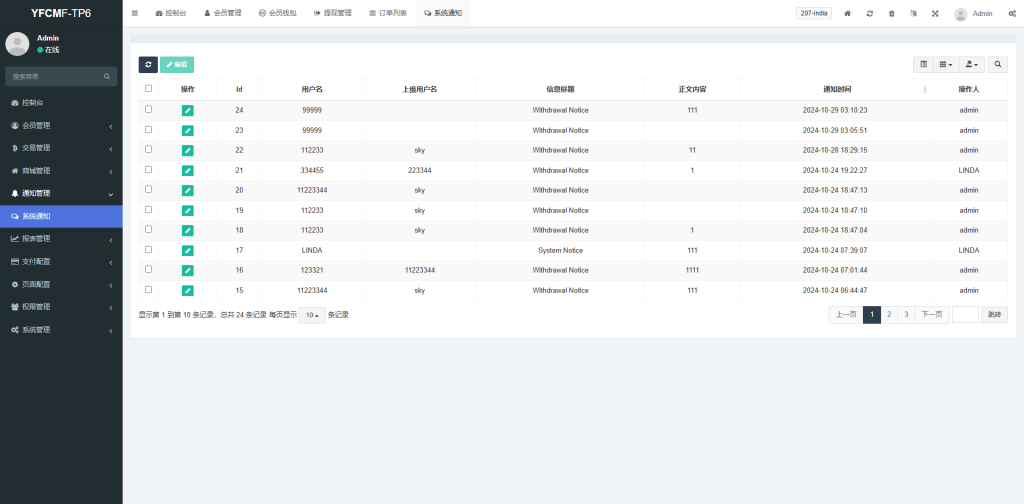The width and height of the screenshot is (1024, 504).
Task: Toggle table card view icon
Action: click(923, 64)
